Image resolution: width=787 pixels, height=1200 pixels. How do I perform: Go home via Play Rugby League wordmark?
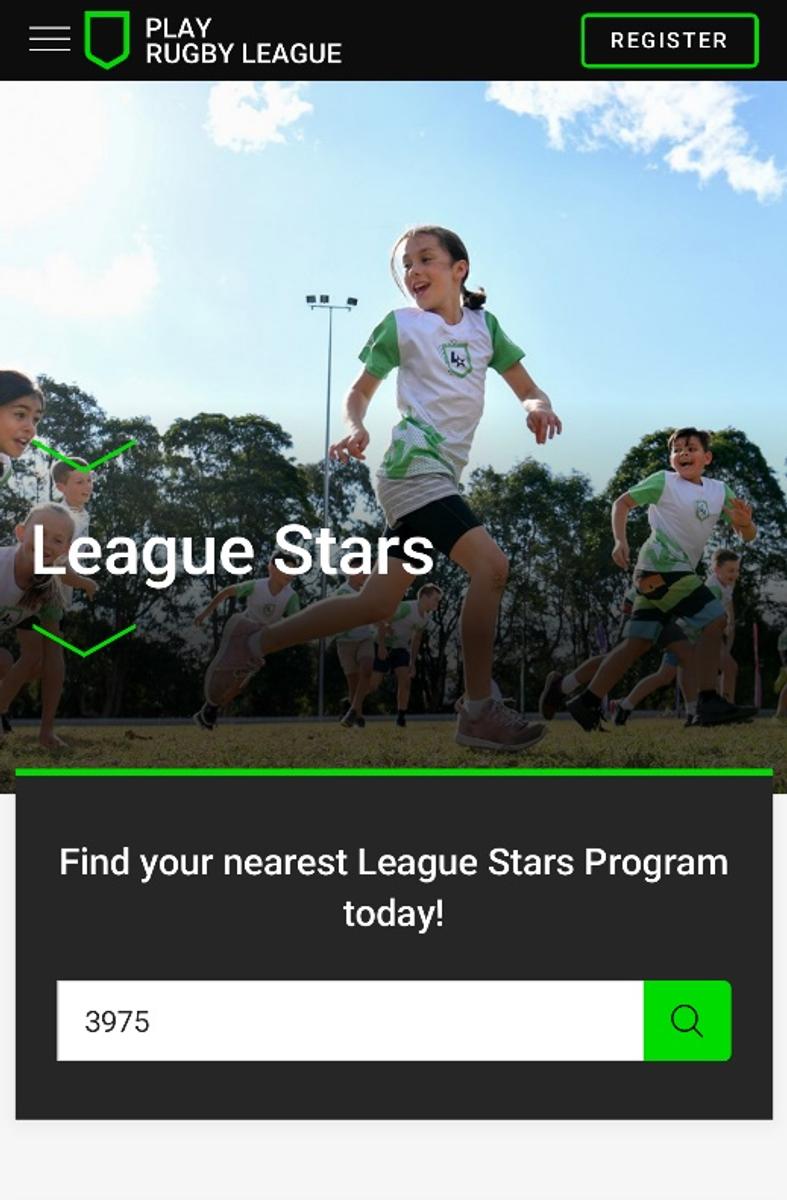[243, 40]
